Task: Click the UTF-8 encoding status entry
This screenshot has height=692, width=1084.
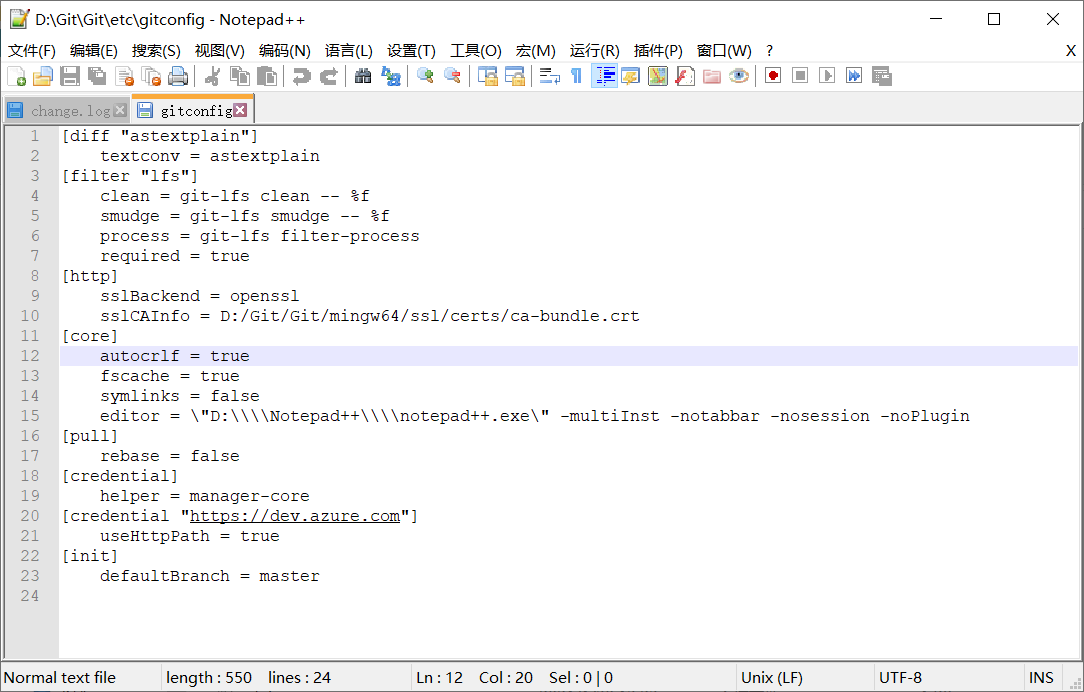Action: point(900,677)
